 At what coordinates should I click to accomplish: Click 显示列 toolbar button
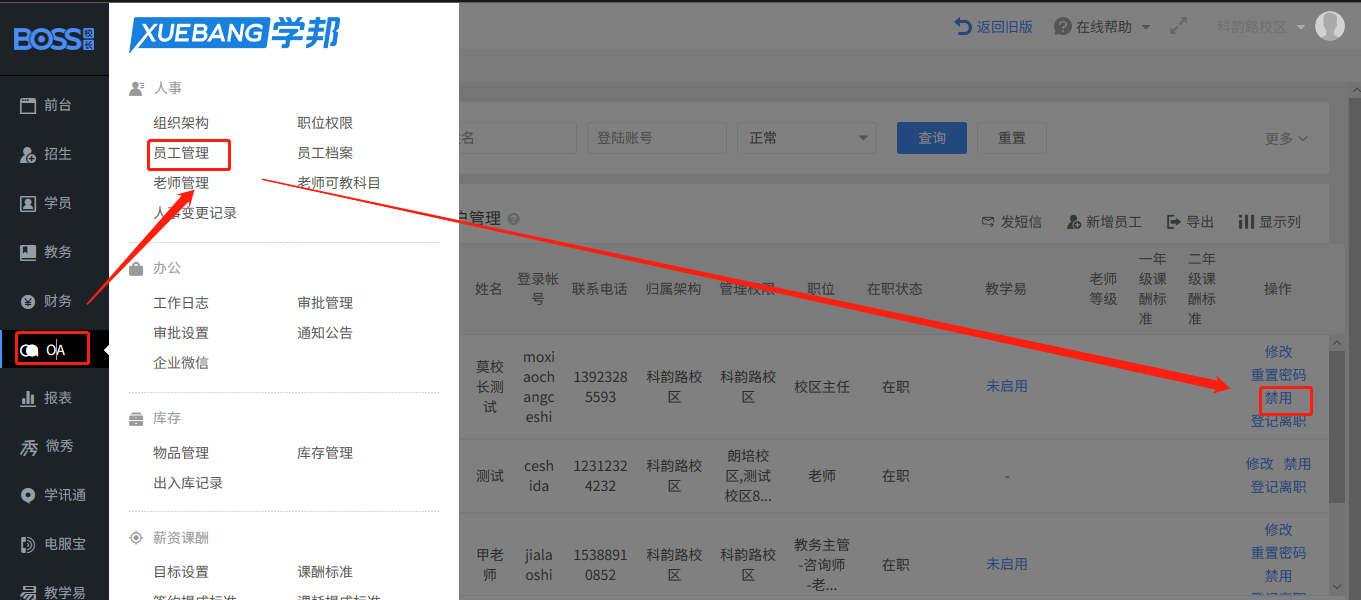tap(1270, 222)
